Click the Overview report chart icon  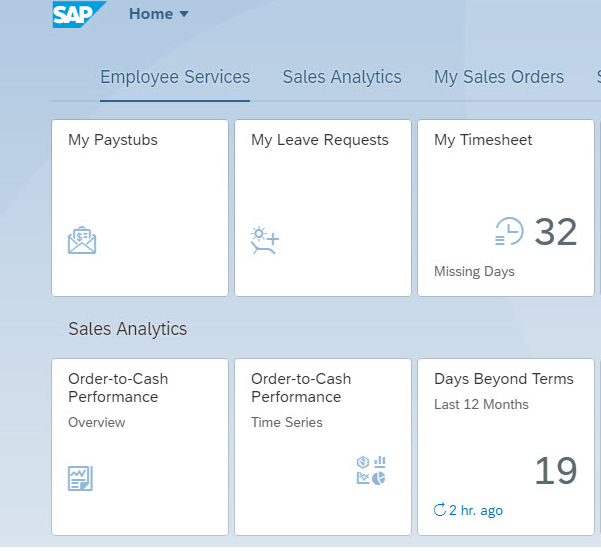(x=80, y=478)
